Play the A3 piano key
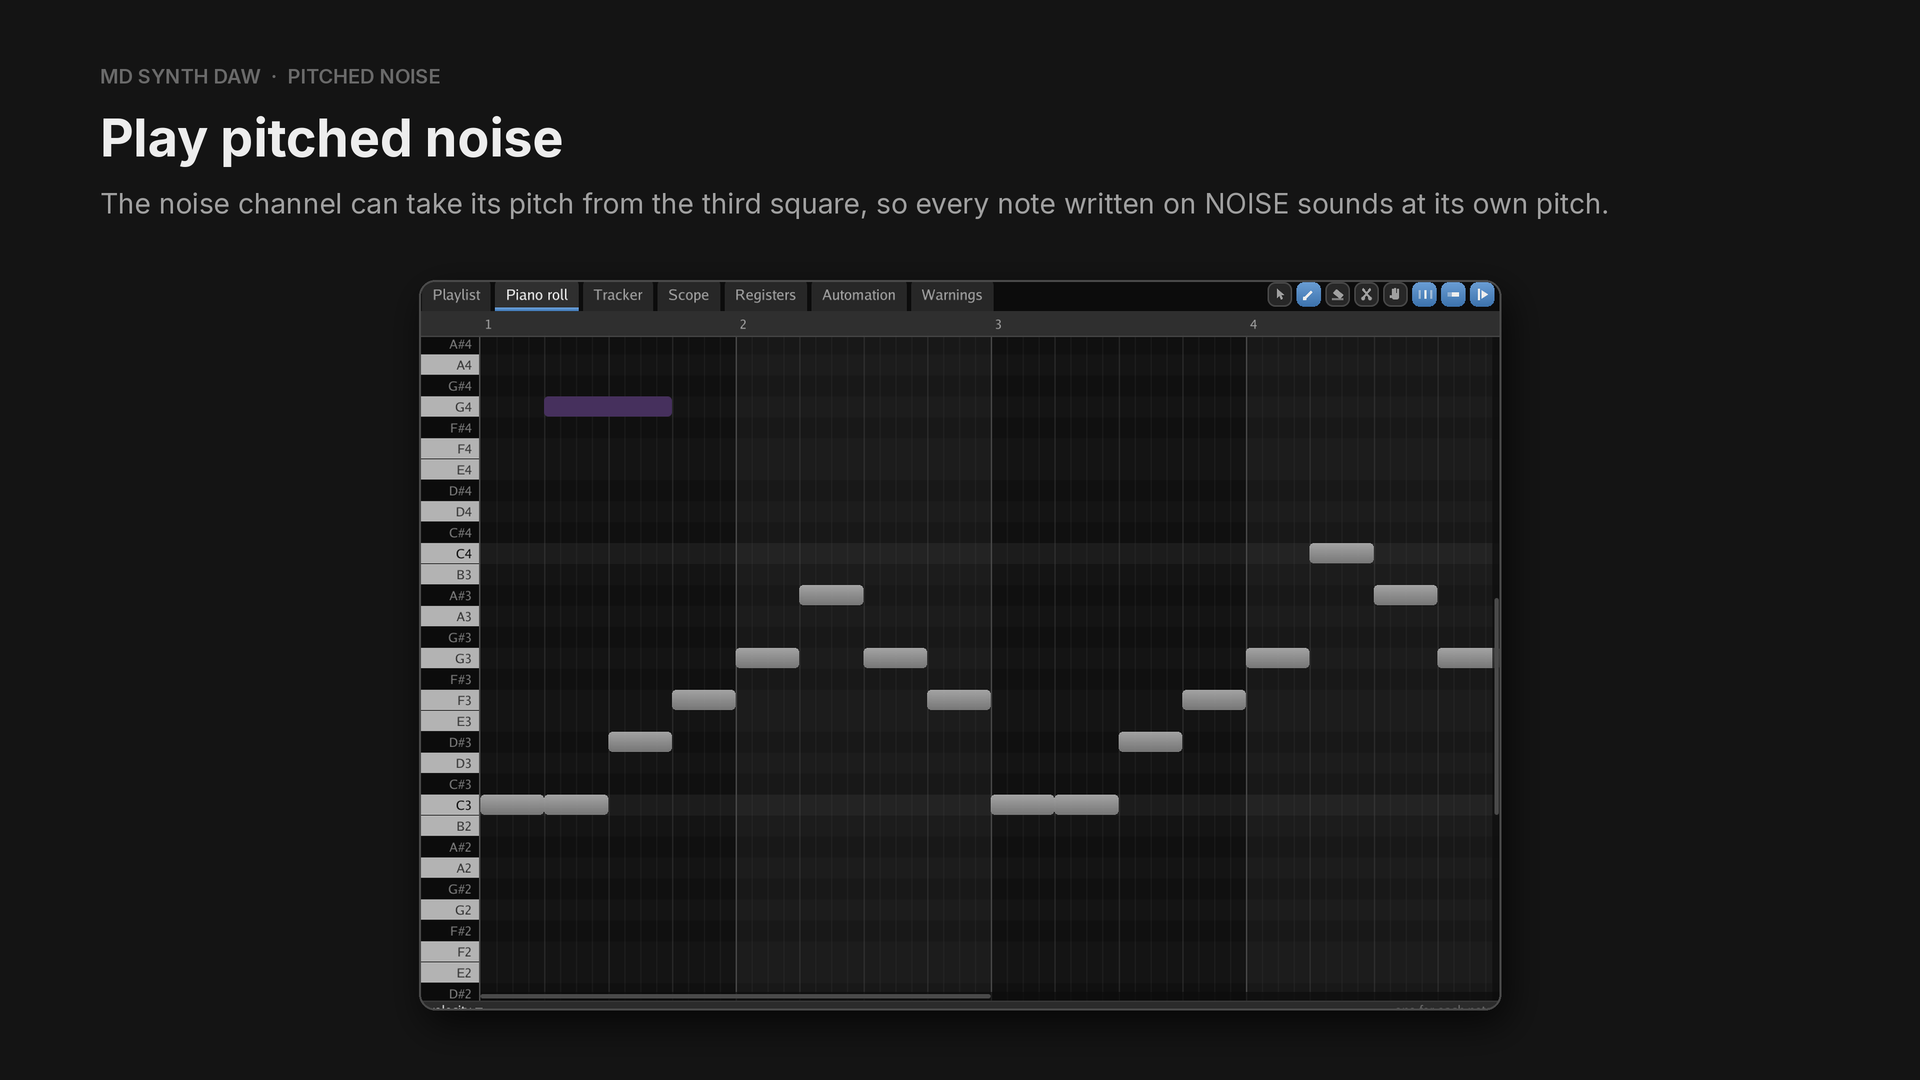The height and width of the screenshot is (1080, 1920). pyautogui.click(x=450, y=617)
